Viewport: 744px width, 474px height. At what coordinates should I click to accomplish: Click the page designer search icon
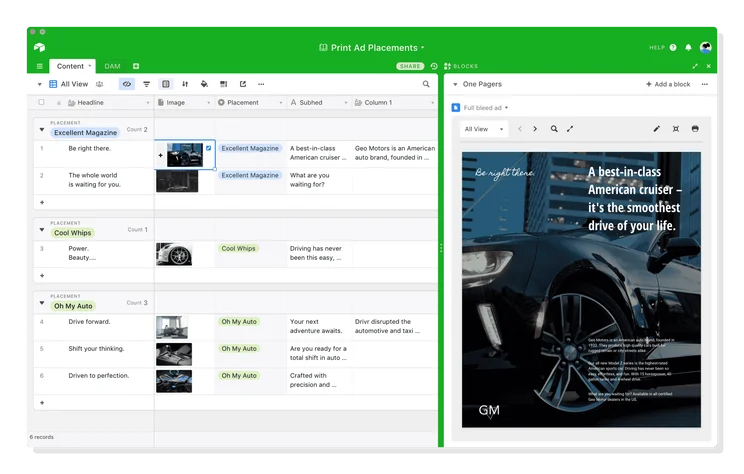point(554,129)
